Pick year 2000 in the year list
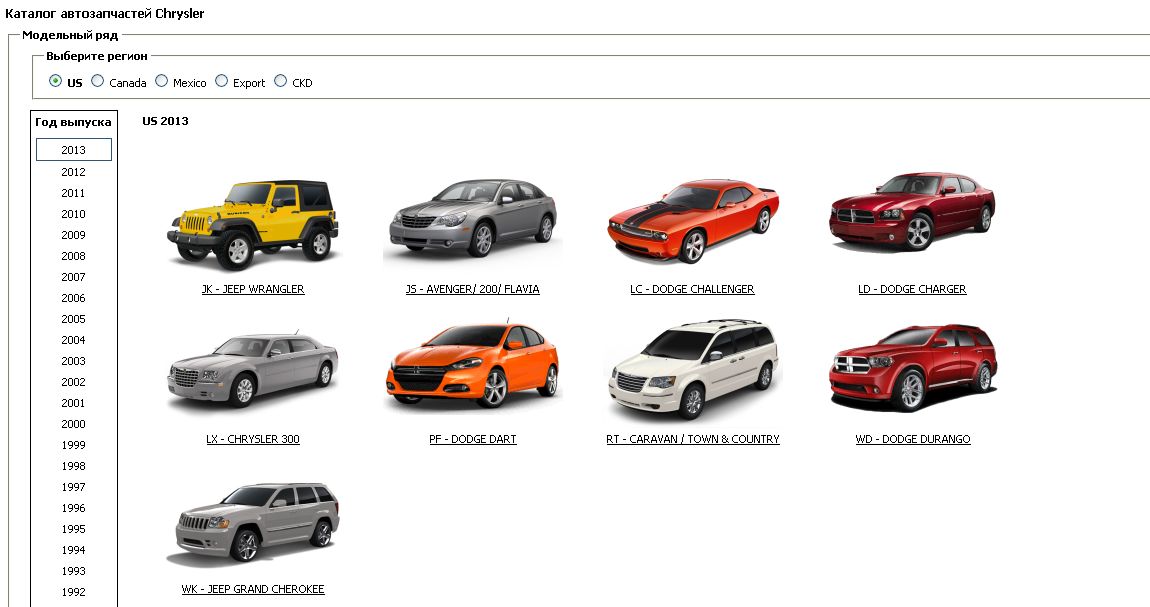The width and height of the screenshot is (1150, 607). point(73,424)
